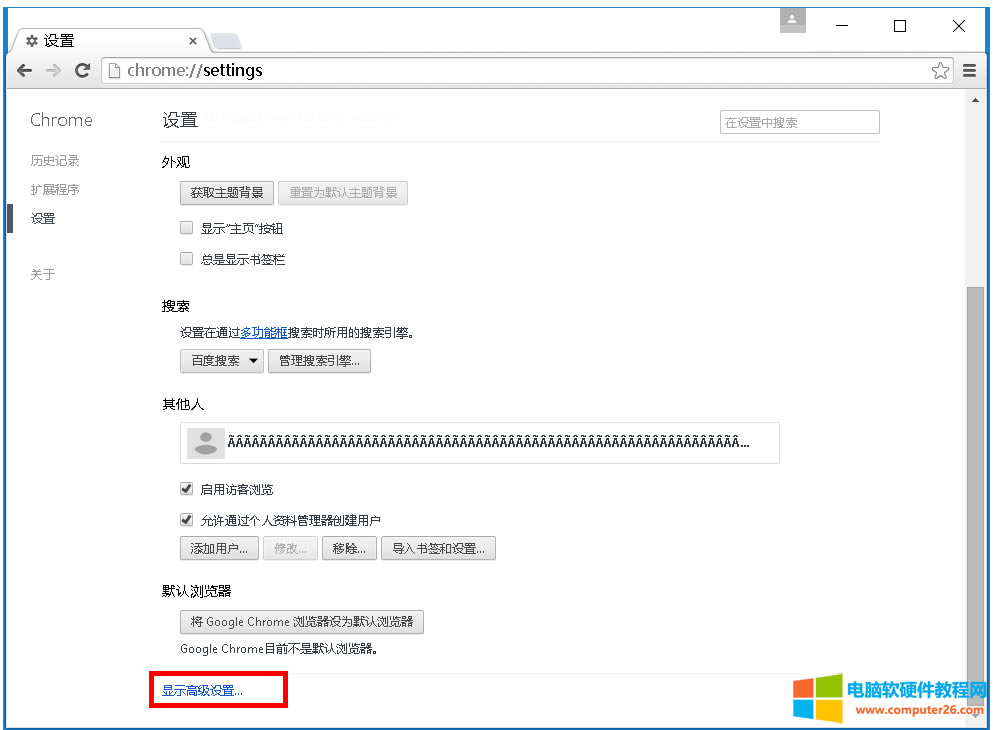The image size is (997, 730).
Task: Click the settings search box 在设置中搜索
Action: tap(799, 121)
